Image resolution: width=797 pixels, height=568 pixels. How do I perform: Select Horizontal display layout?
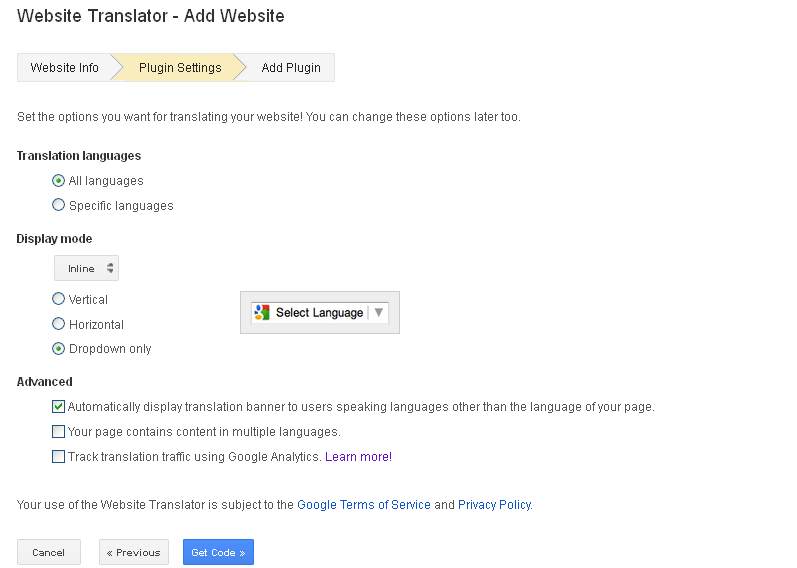tap(59, 324)
